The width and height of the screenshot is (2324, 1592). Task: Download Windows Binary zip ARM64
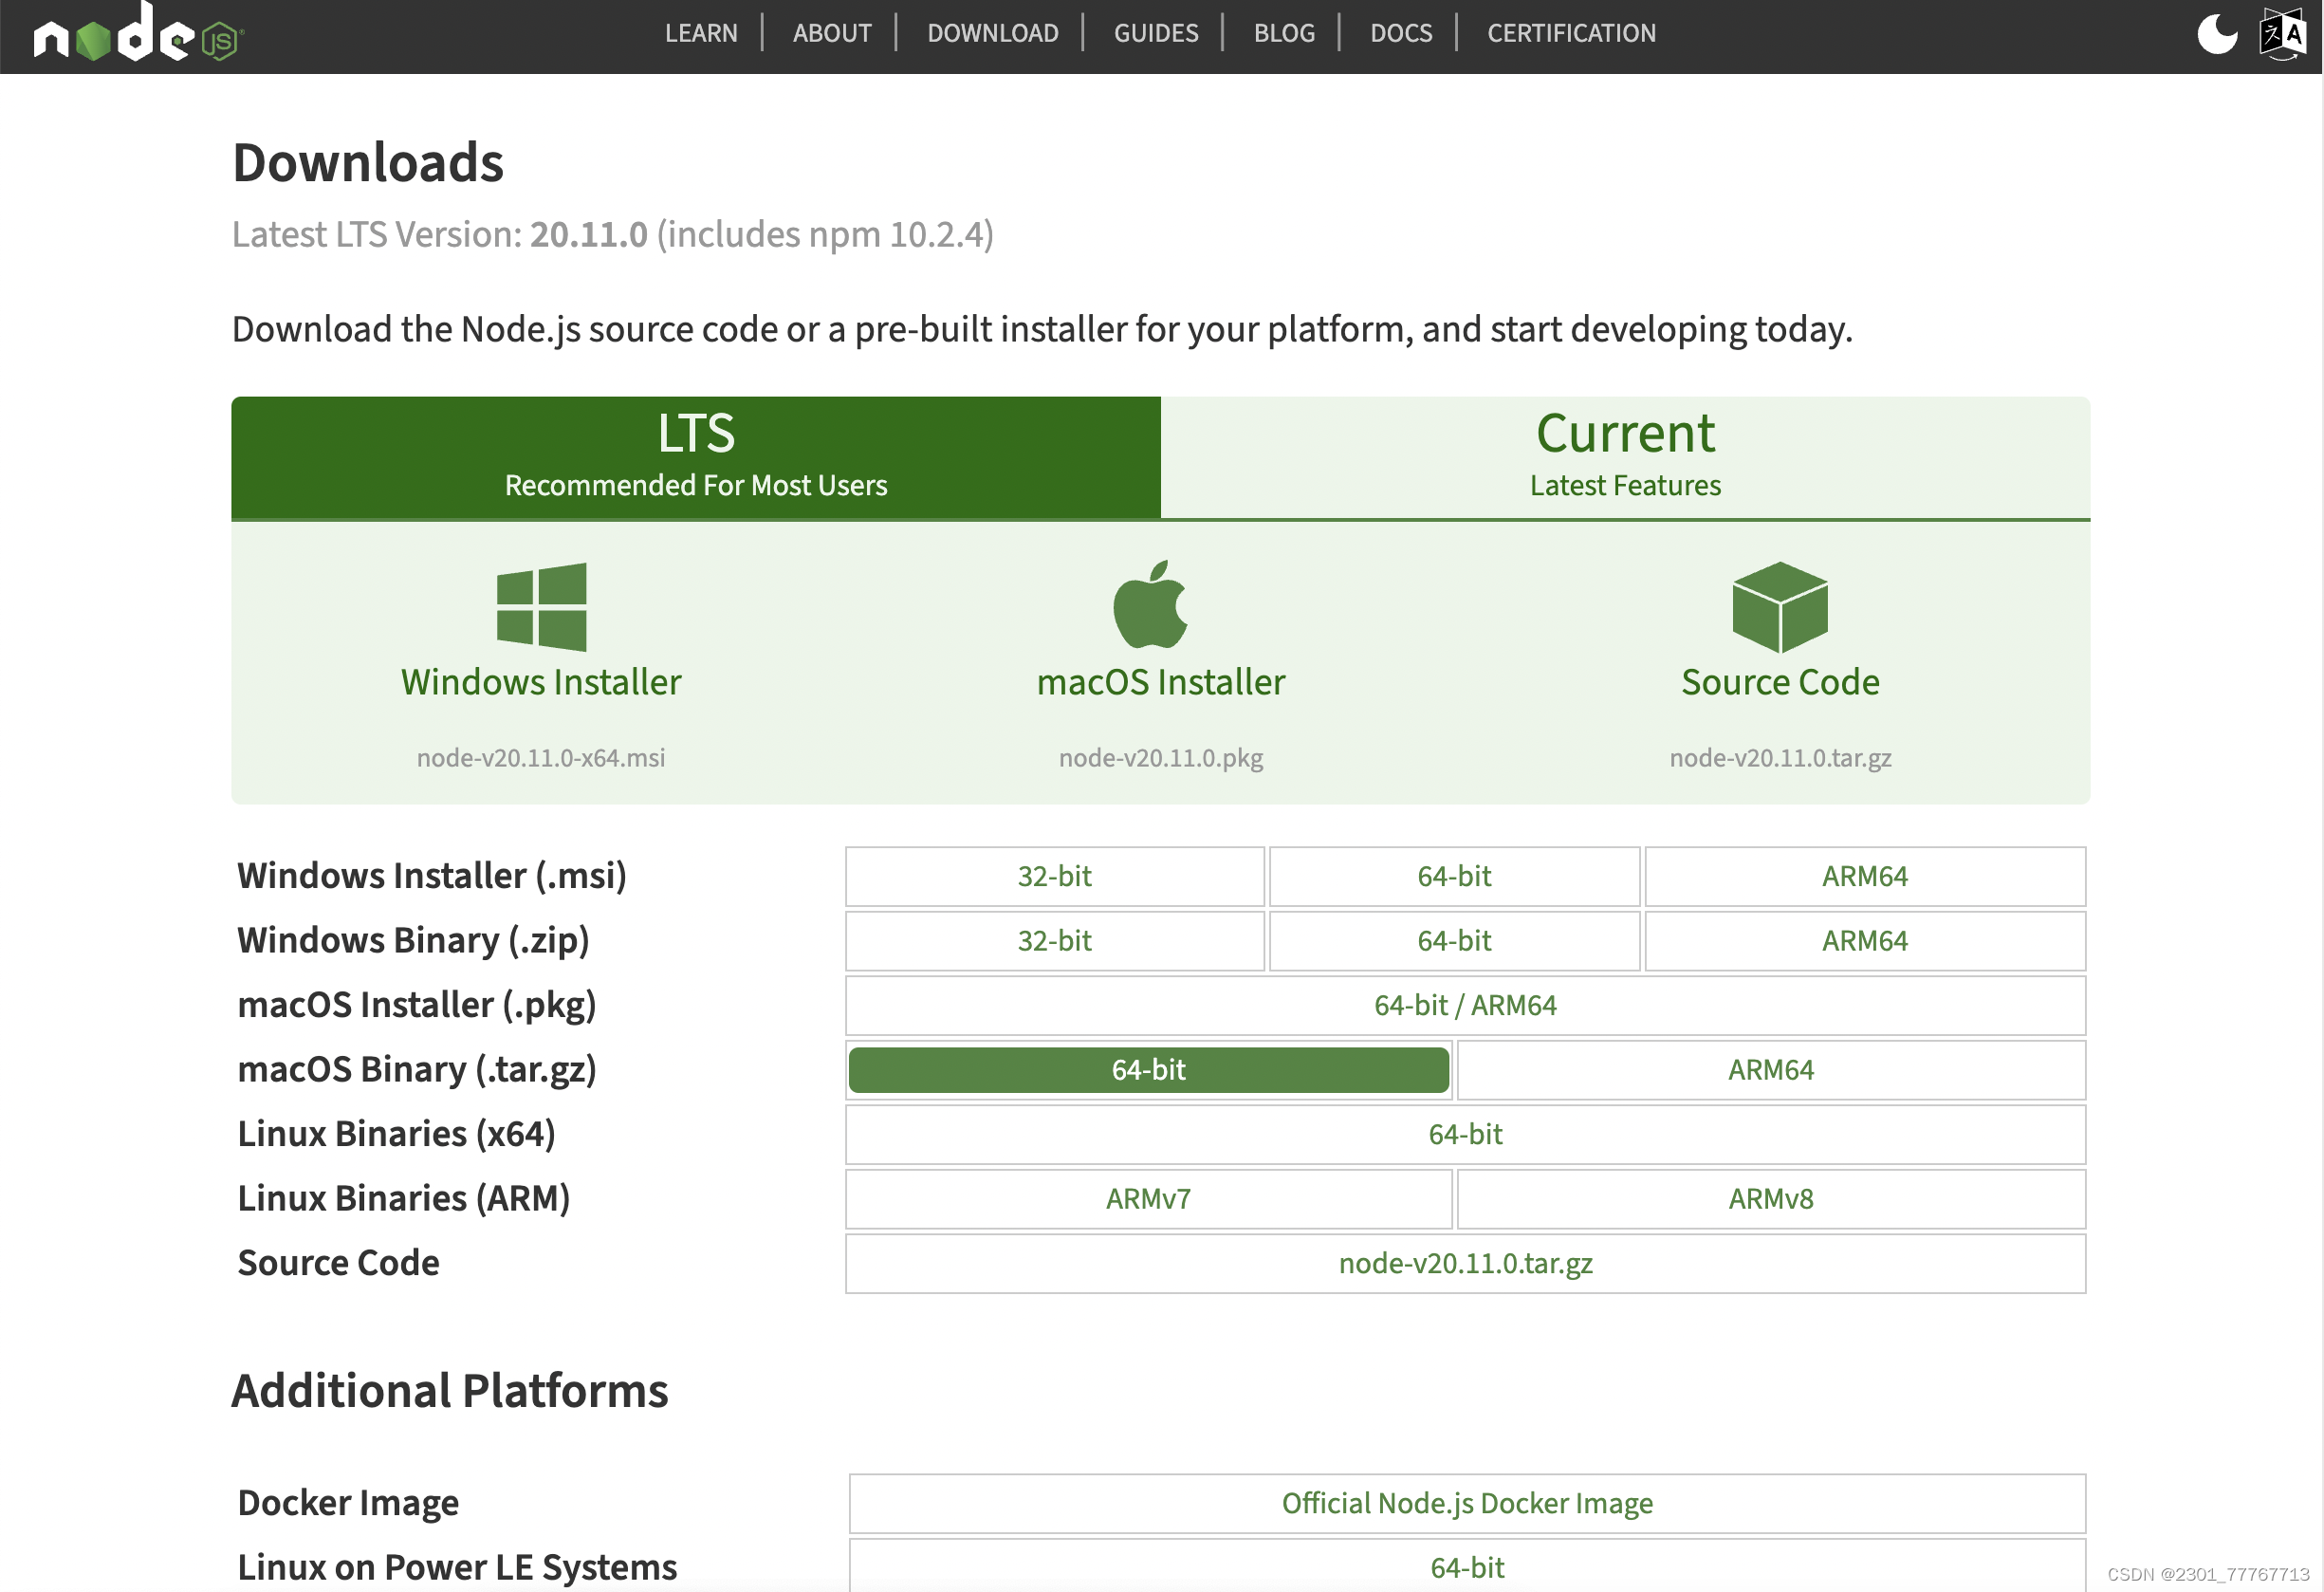click(x=1864, y=940)
